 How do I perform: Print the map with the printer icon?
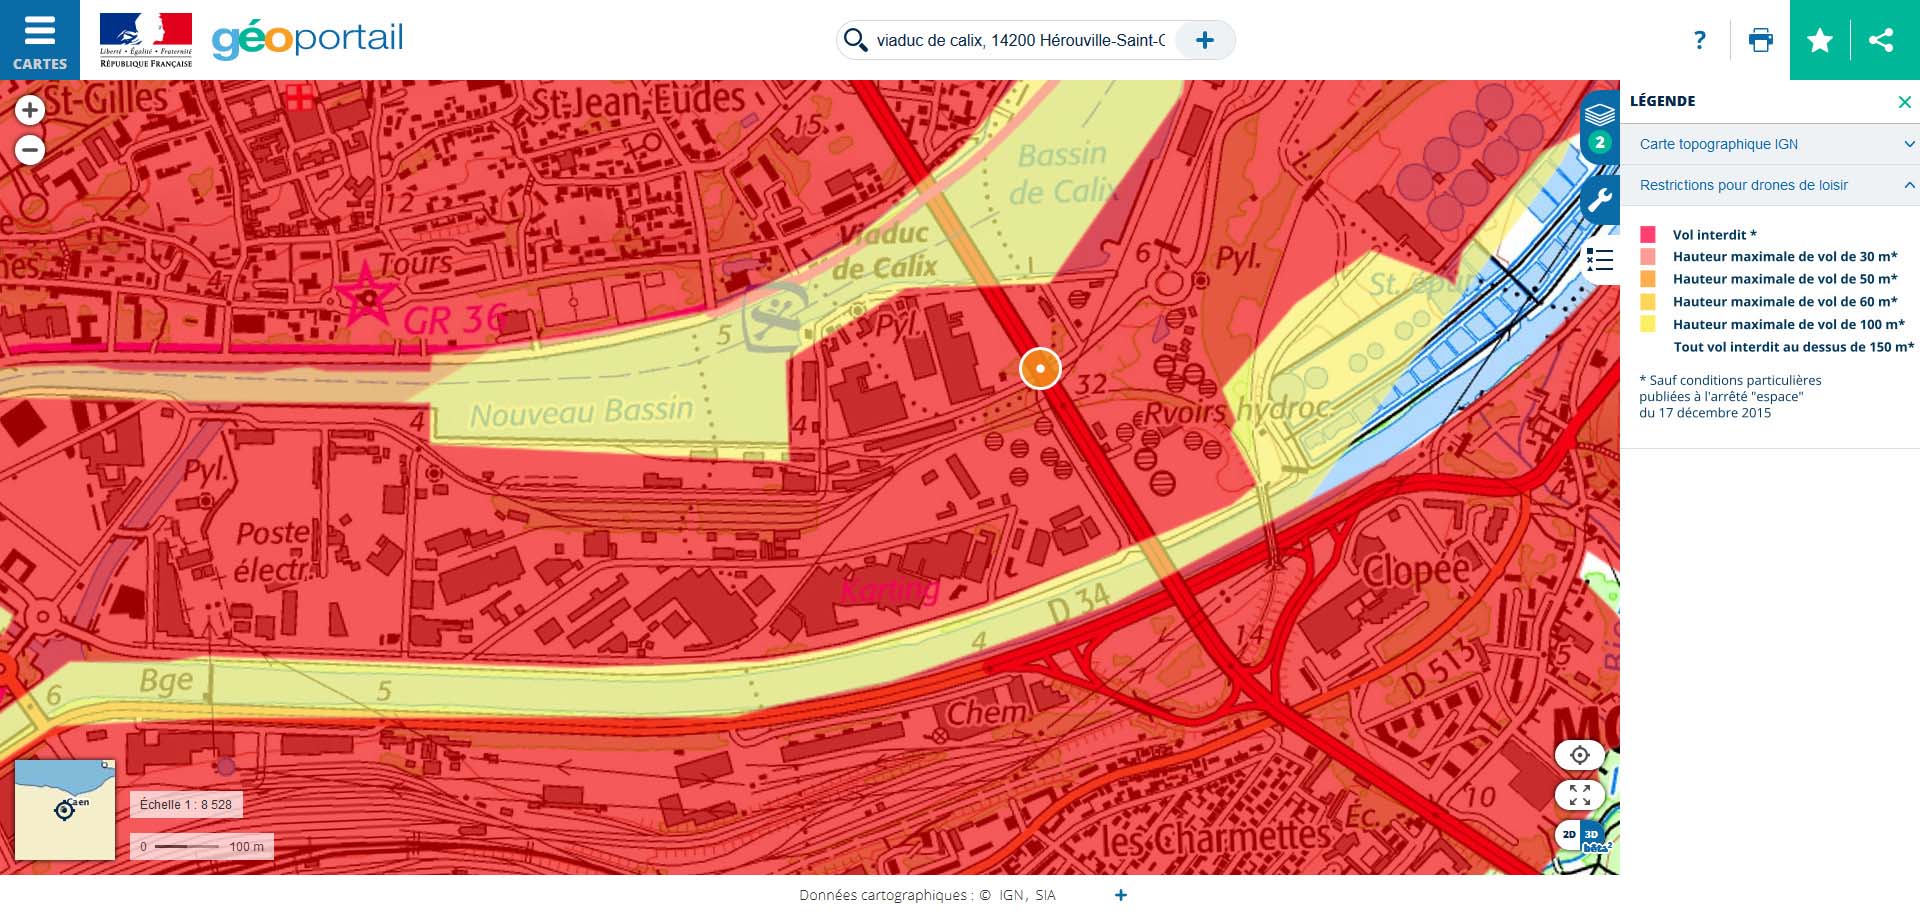(x=1760, y=40)
